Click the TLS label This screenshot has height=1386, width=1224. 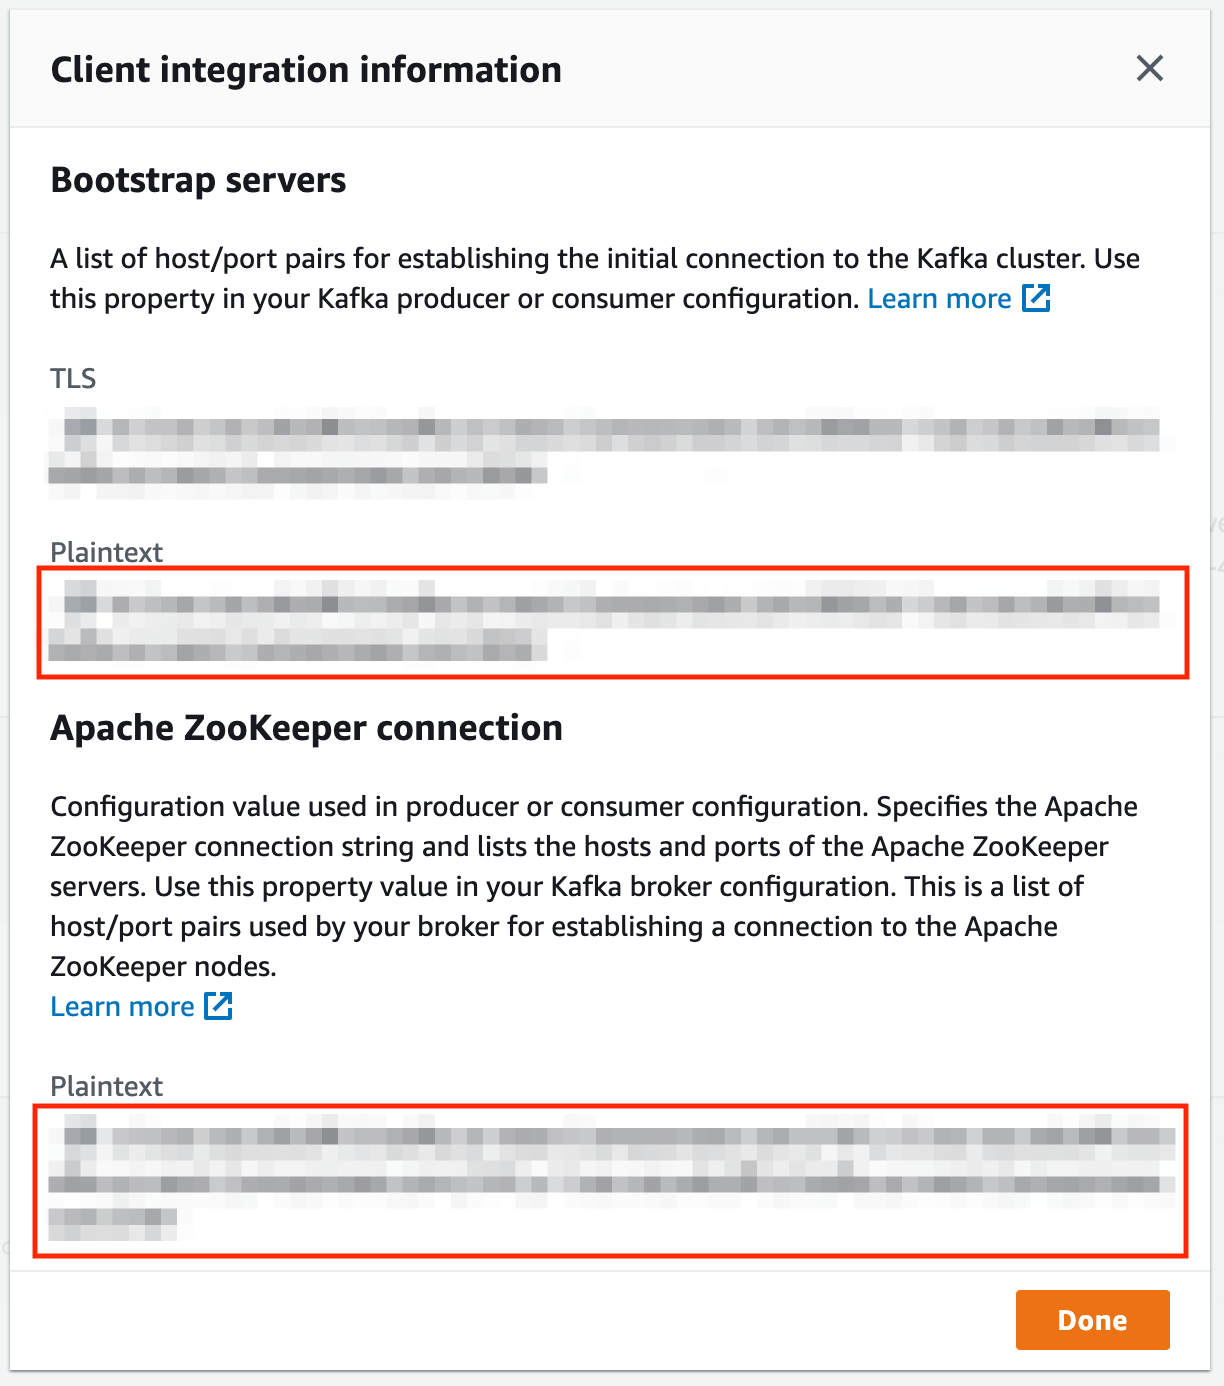(73, 379)
